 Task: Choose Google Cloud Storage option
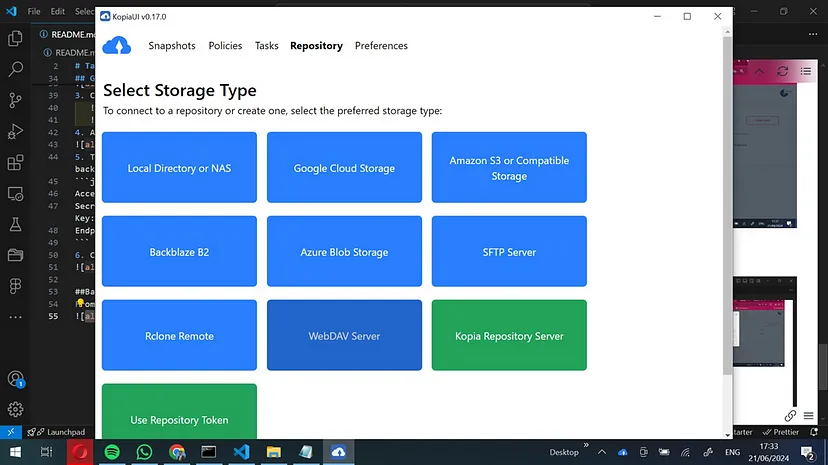point(344,168)
